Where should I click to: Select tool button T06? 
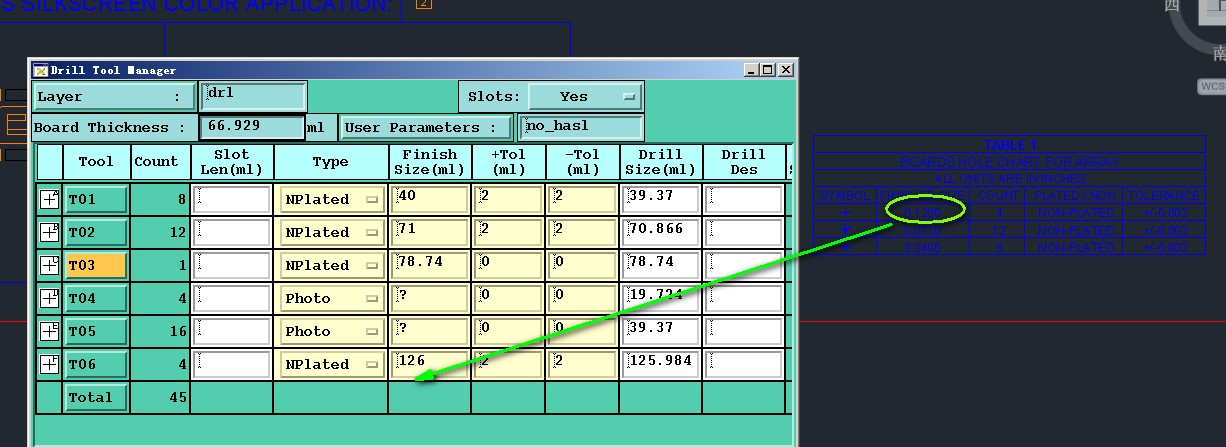pyautogui.click(x=96, y=364)
